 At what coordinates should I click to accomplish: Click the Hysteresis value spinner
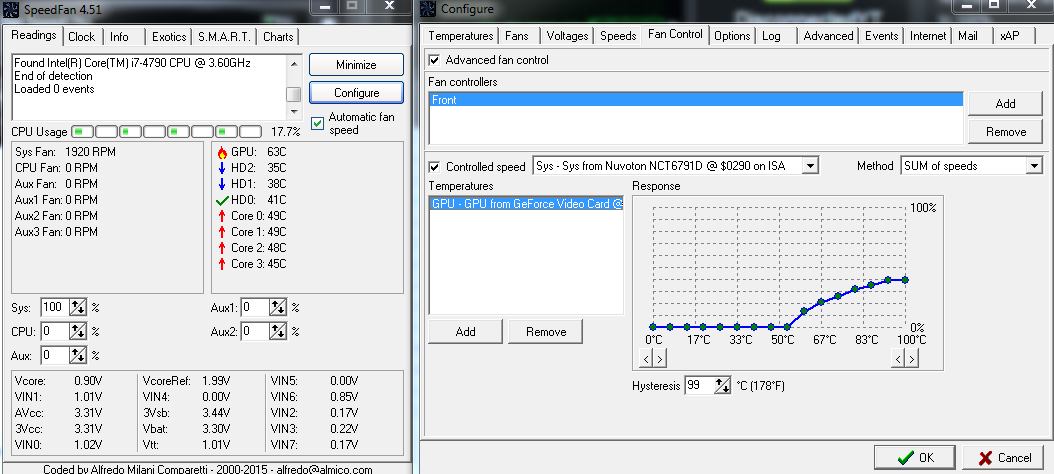(x=723, y=386)
